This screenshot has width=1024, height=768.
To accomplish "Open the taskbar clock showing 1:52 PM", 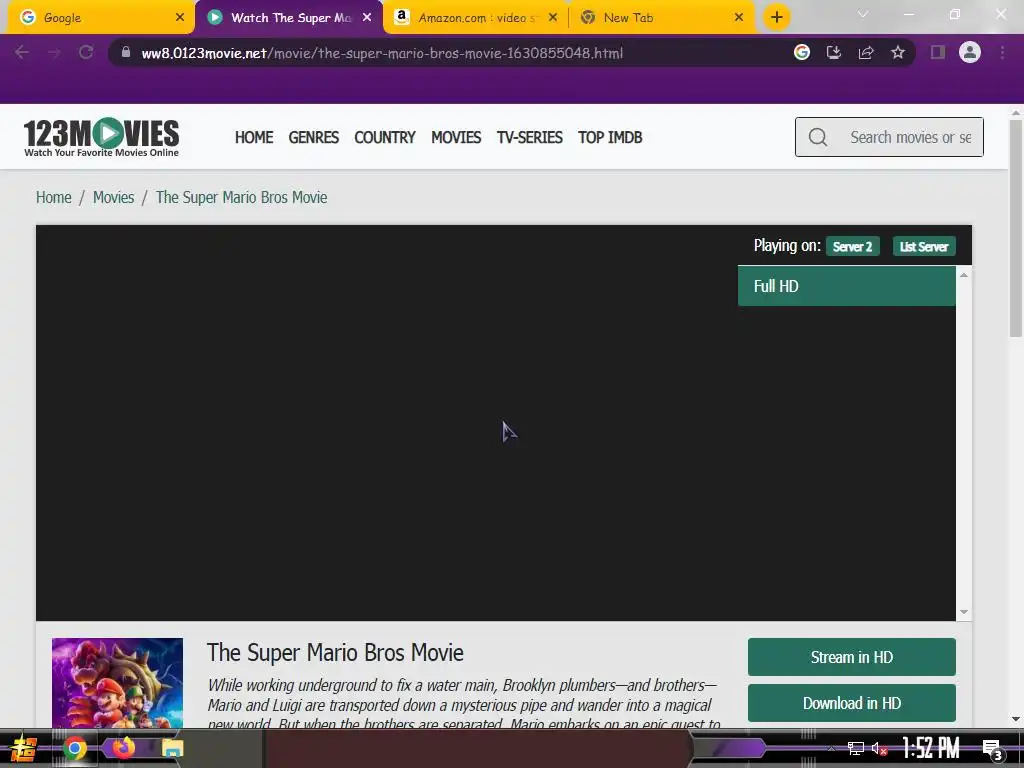I will click(931, 748).
